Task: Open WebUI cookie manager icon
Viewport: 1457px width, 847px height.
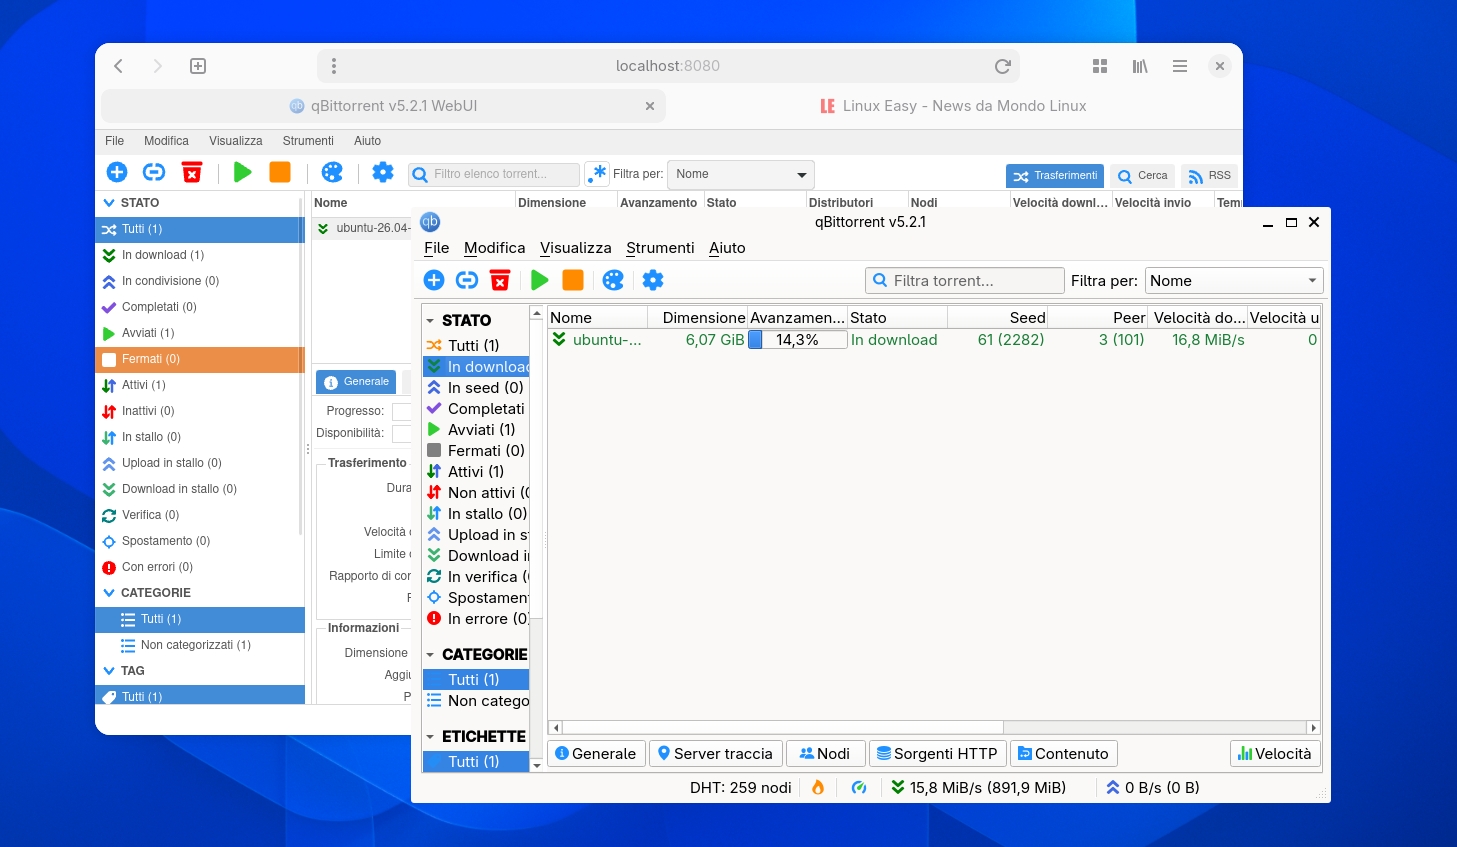Action: click(332, 172)
